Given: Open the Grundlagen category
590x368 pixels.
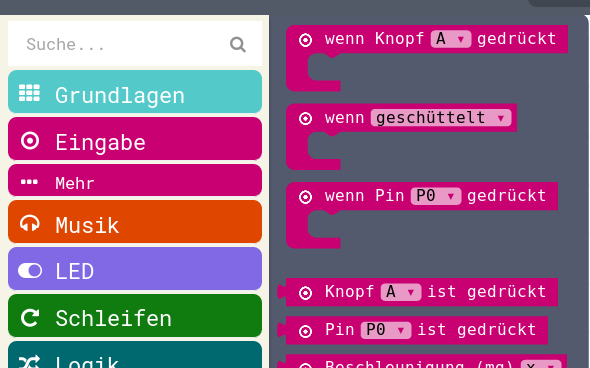Looking at the screenshot, I should [135, 91].
